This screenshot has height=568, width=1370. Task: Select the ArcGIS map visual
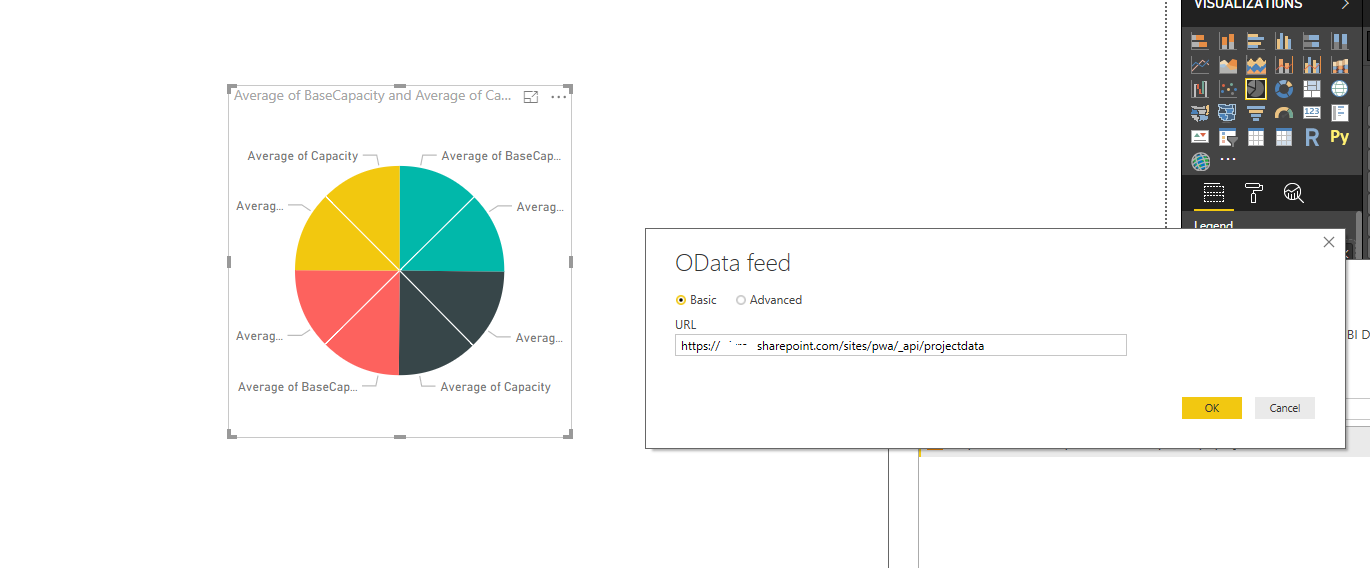click(x=1200, y=161)
